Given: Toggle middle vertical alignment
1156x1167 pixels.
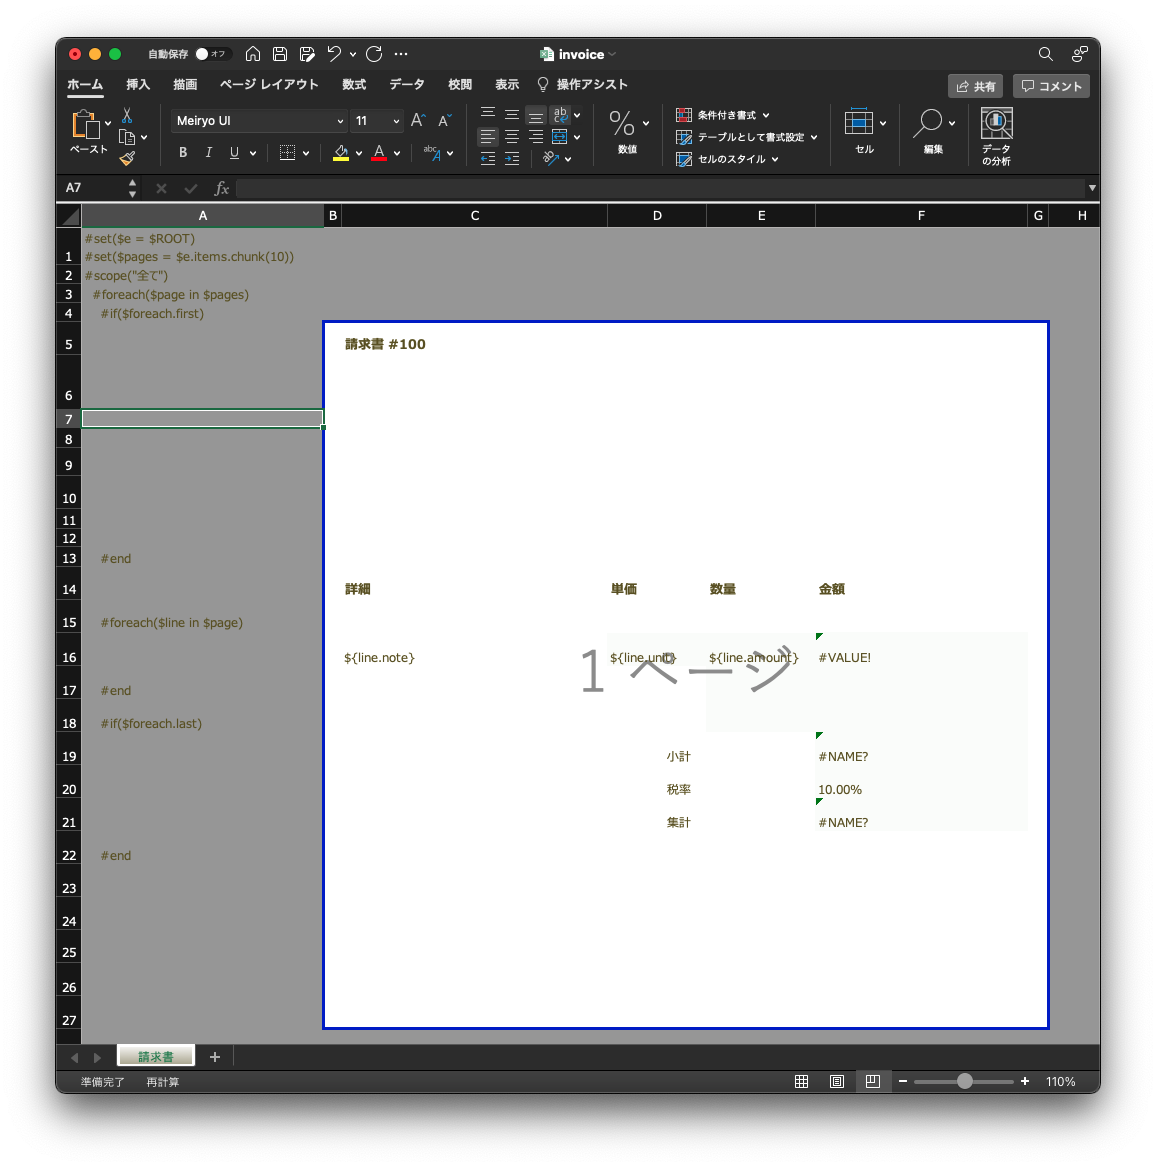Looking at the screenshot, I should (x=512, y=115).
